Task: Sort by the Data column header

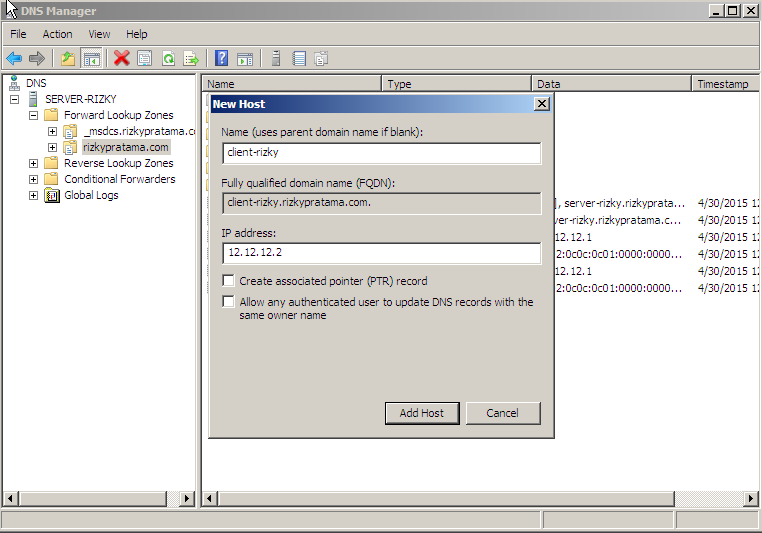Action: click(x=611, y=84)
